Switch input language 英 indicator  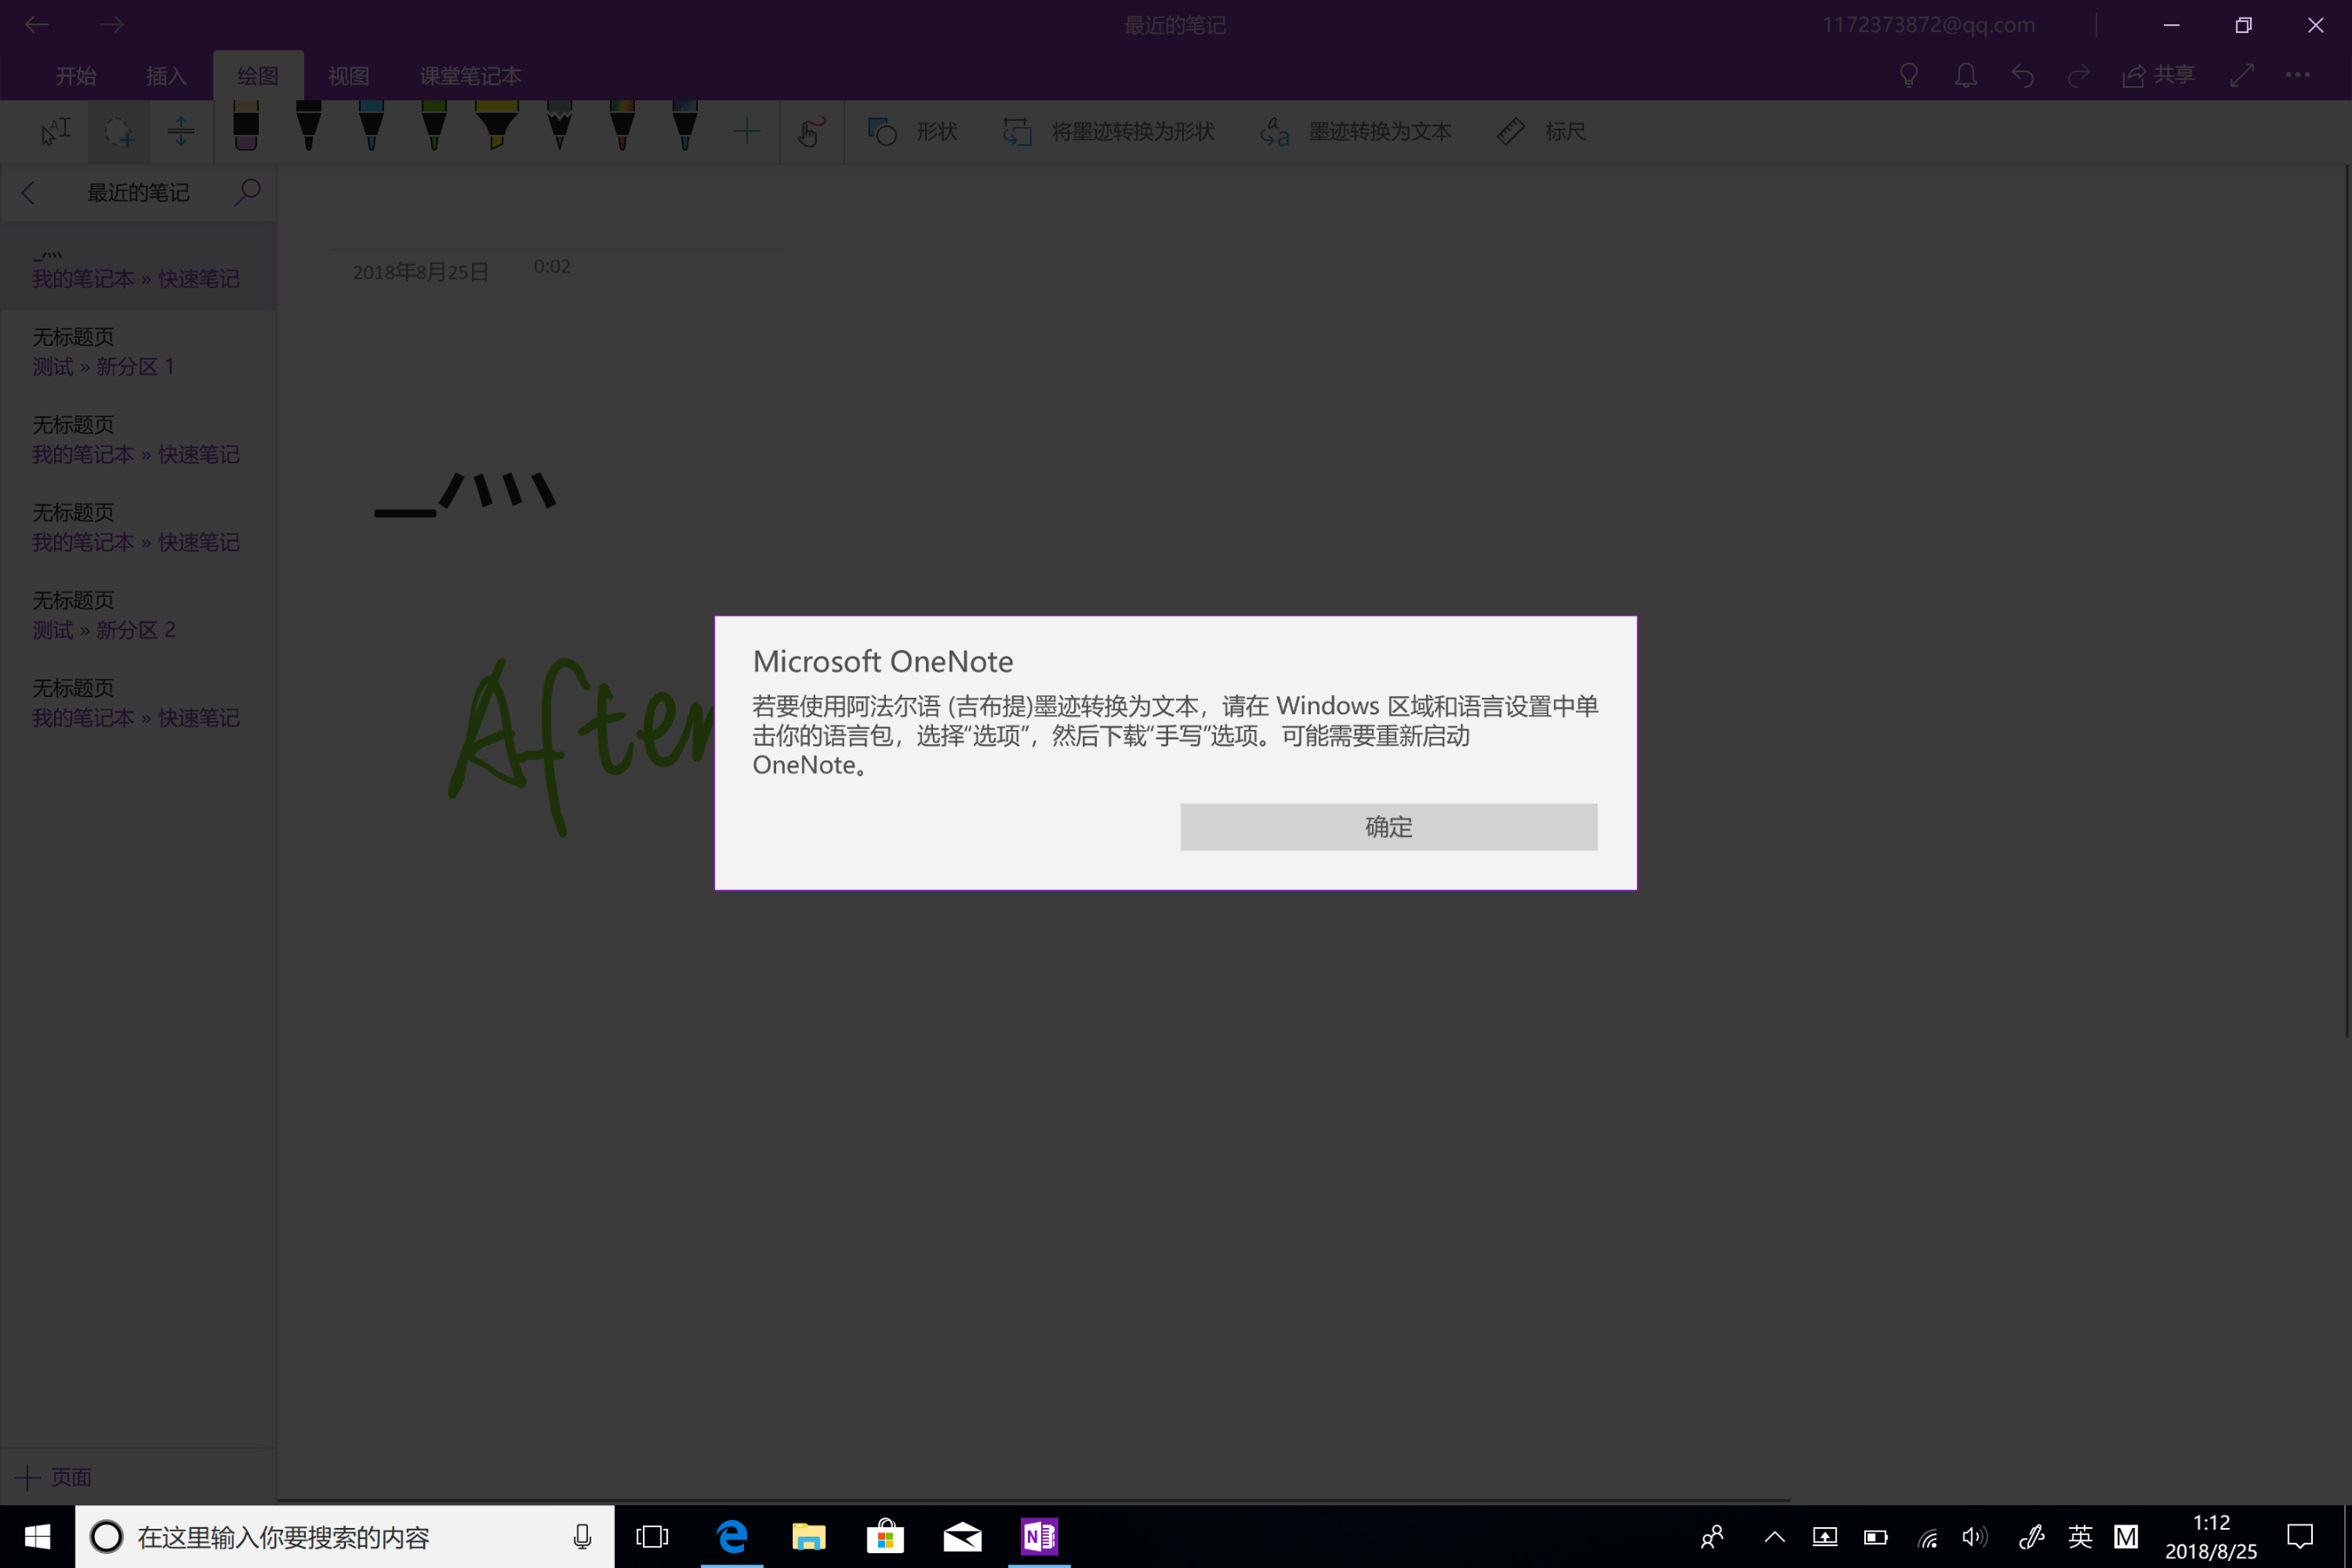(x=2080, y=1537)
